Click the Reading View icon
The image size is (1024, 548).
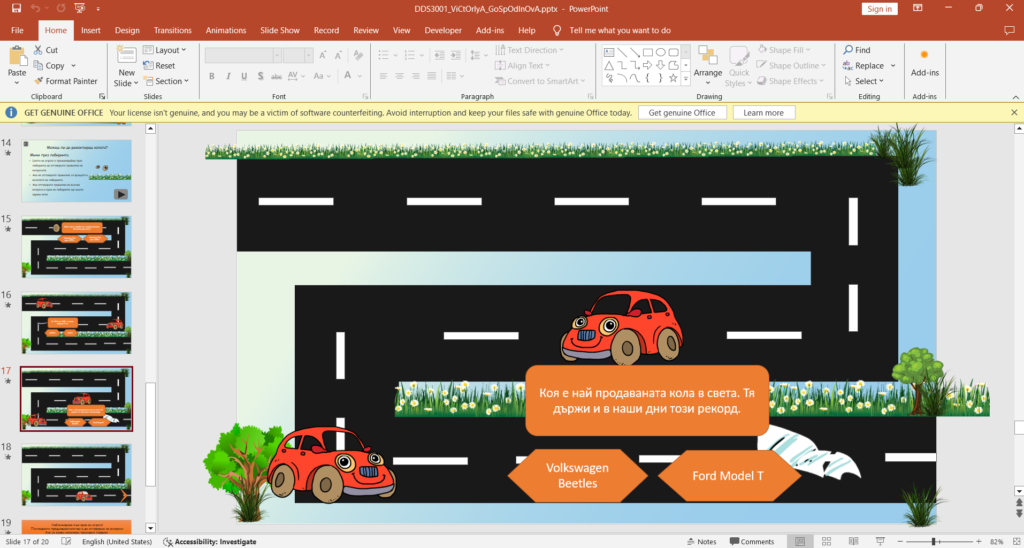tap(854, 541)
